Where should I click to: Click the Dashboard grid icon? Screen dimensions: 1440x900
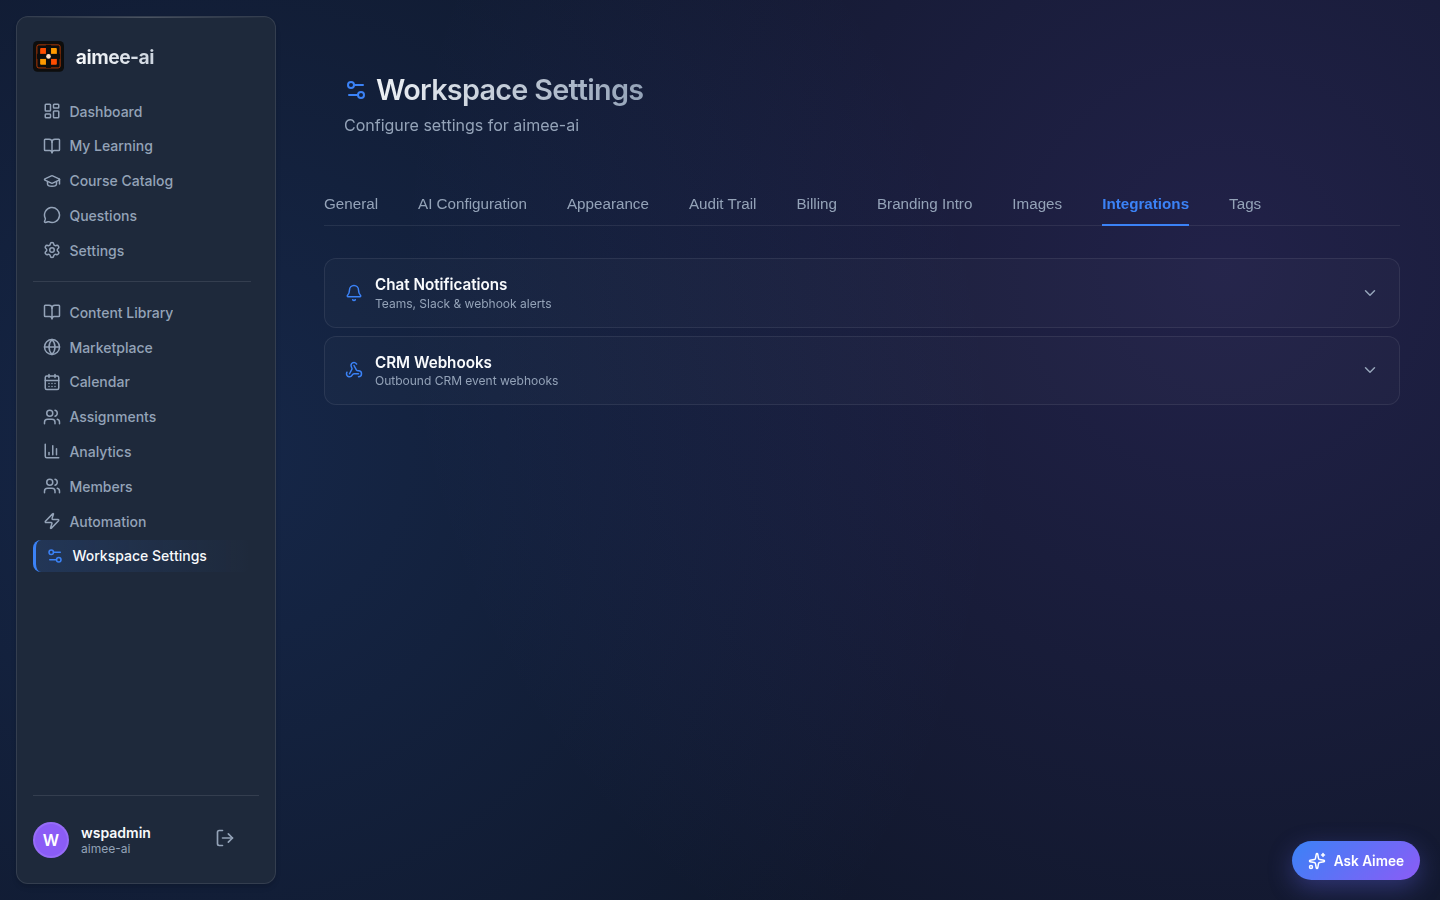pos(52,111)
